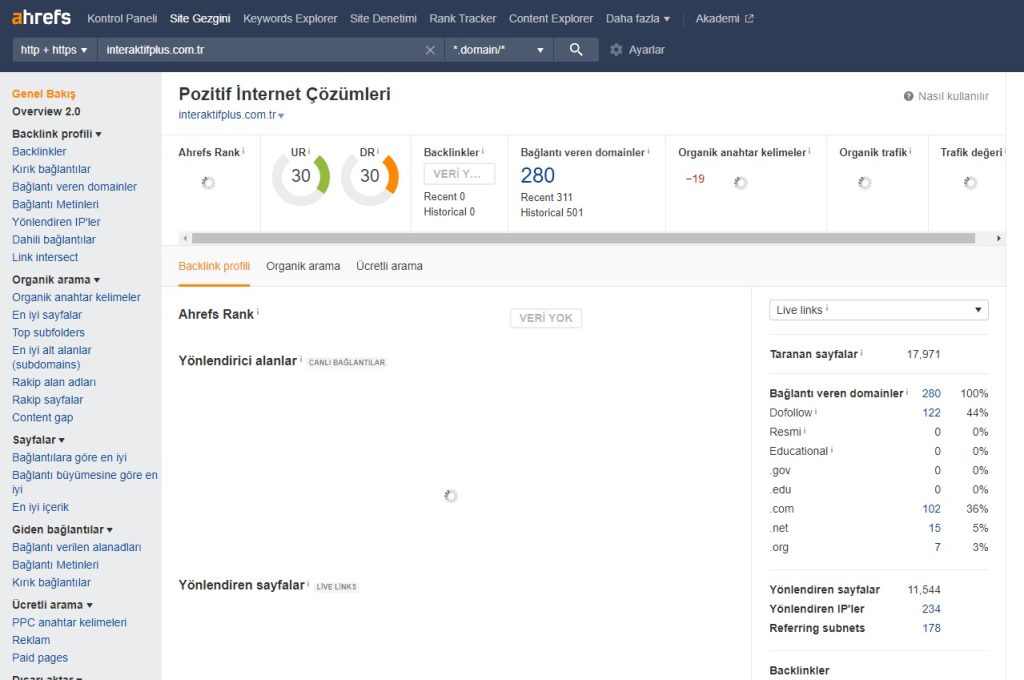Switch to the Ücretli arama tab
This screenshot has height=680, width=1024.
point(389,267)
